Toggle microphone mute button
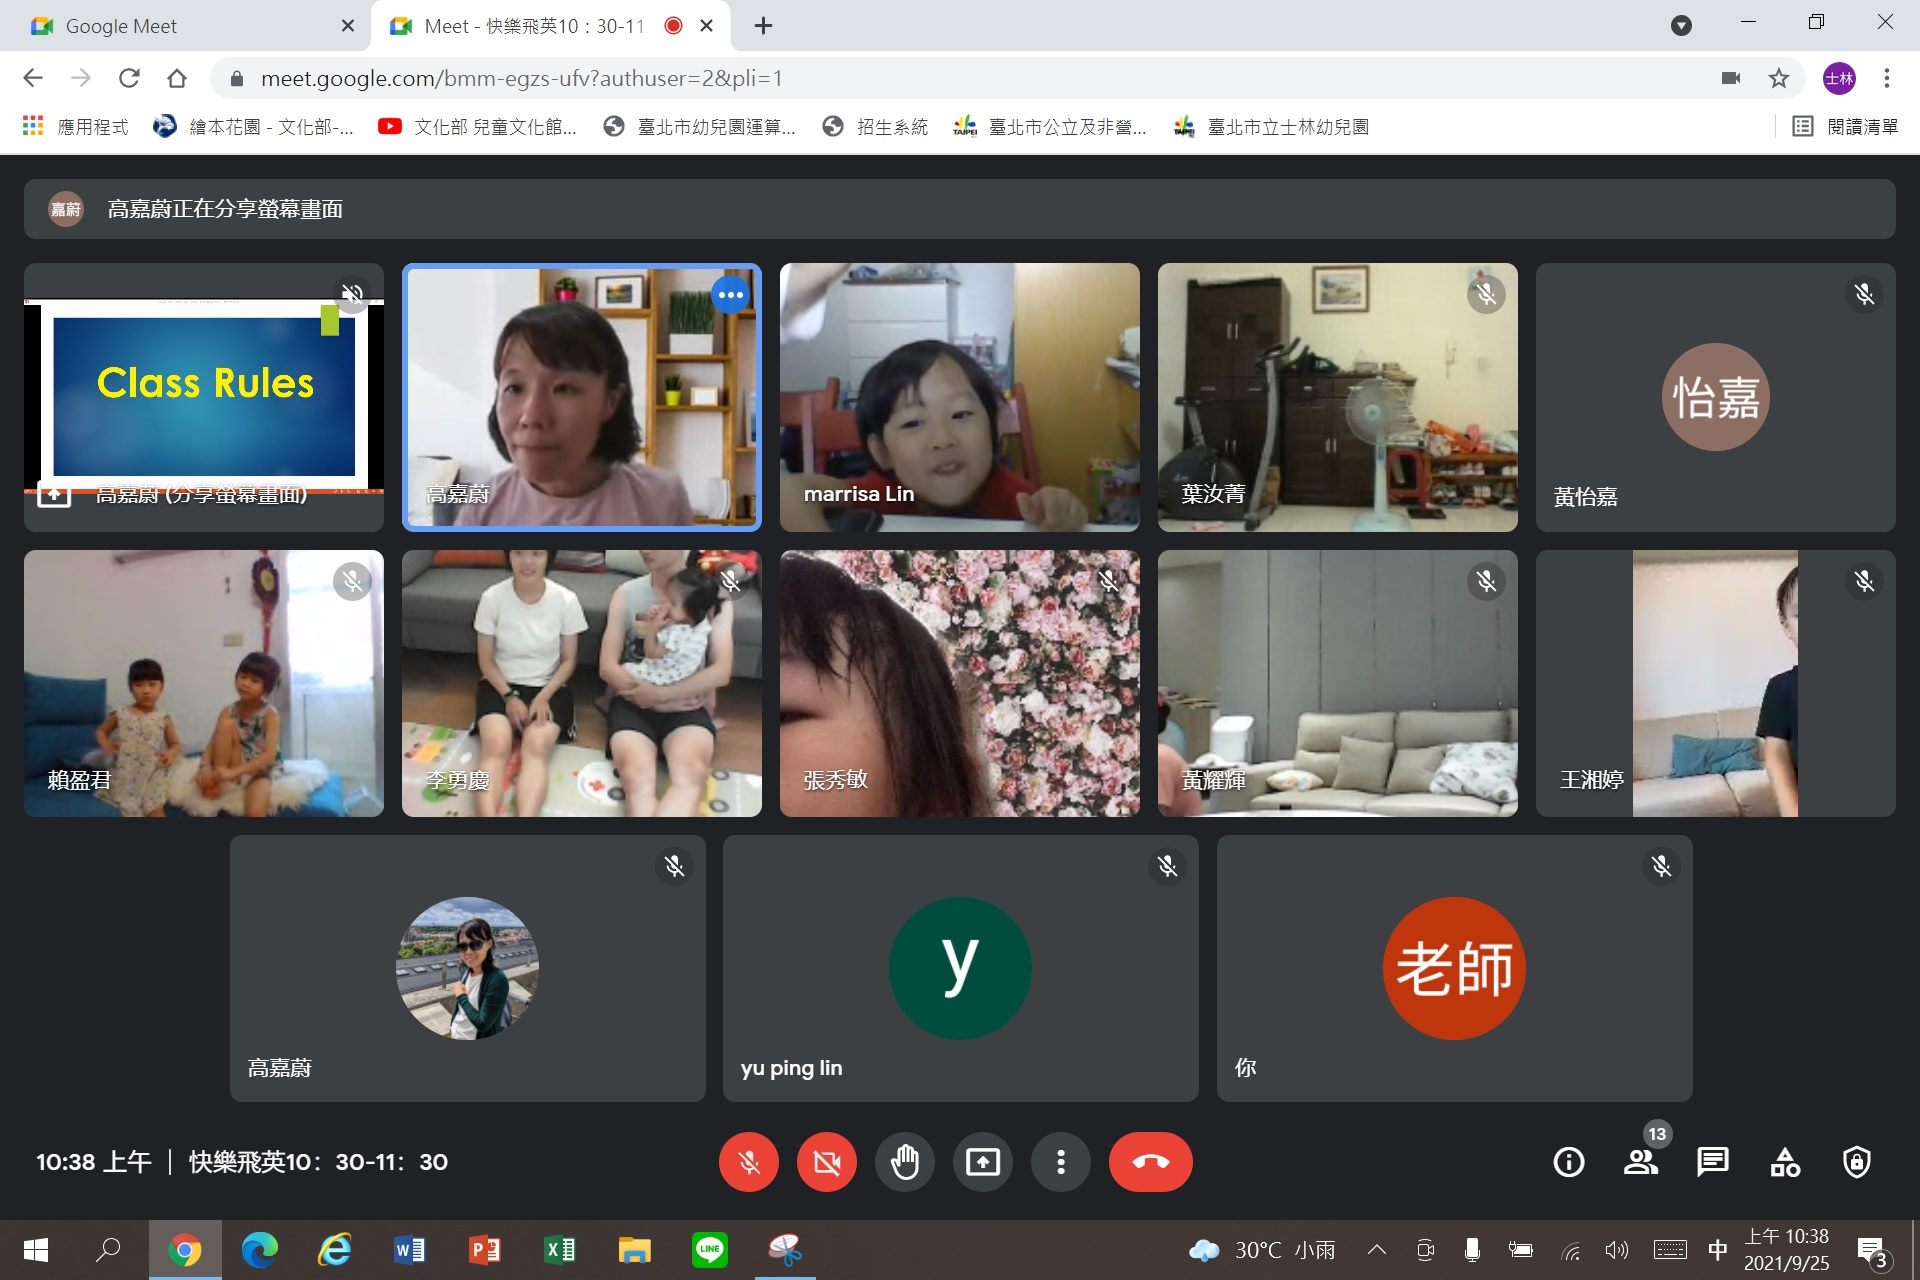The width and height of the screenshot is (1920, 1280). pyautogui.click(x=748, y=1162)
